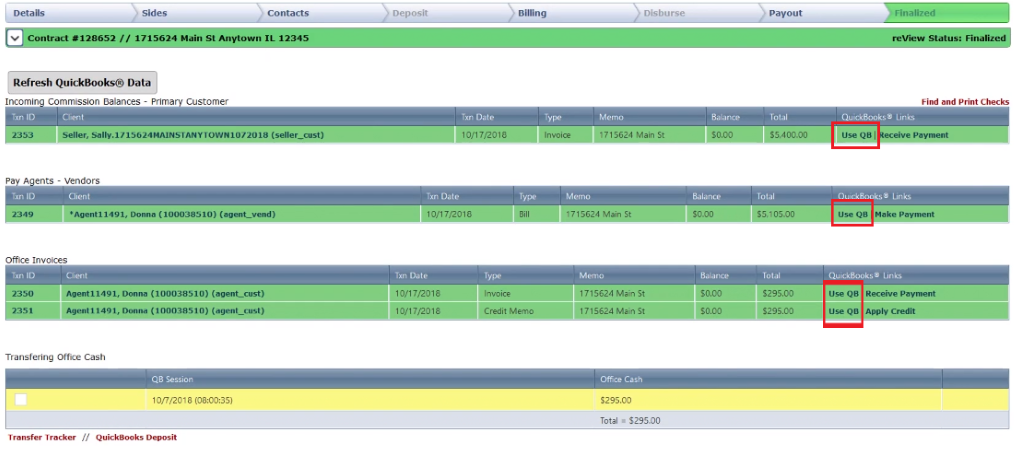This screenshot has width=1024, height=458.
Task: Click Receive Payment for invoice 2350
Action: click(x=900, y=294)
